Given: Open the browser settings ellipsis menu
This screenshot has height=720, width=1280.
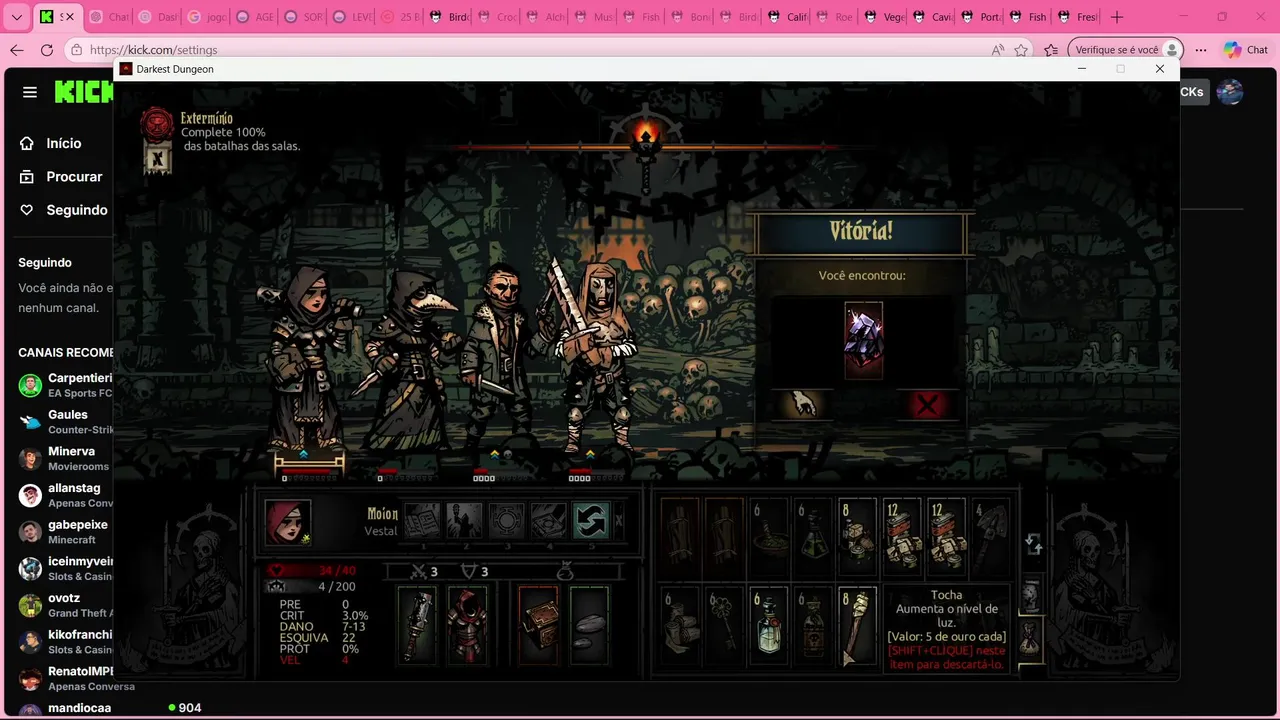Looking at the screenshot, I should 1201,50.
